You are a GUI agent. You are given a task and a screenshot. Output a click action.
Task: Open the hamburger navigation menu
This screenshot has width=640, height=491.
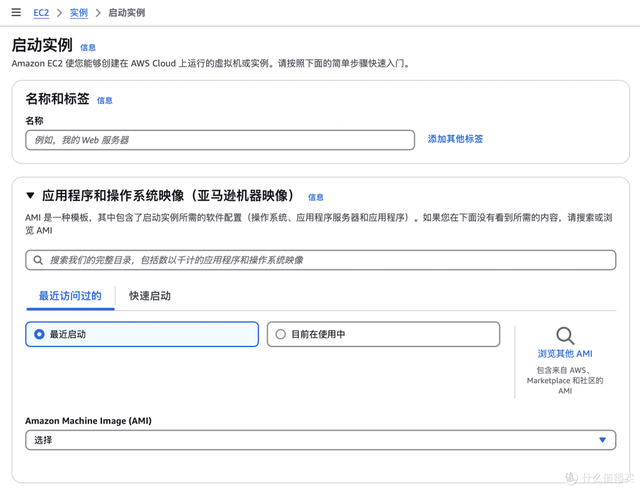click(x=16, y=12)
